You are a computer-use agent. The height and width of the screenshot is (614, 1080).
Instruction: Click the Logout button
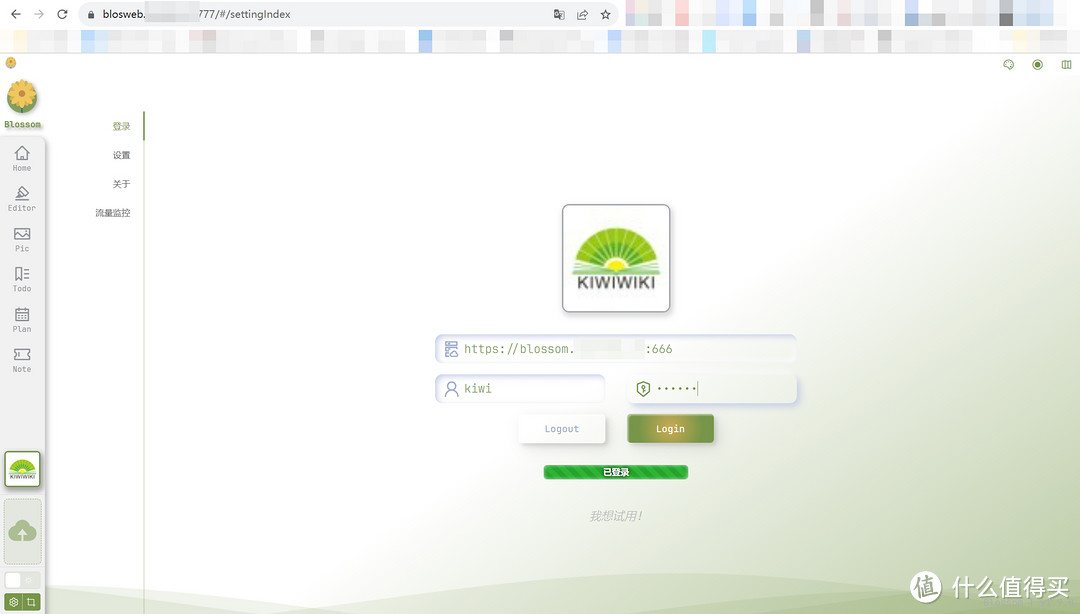click(562, 429)
